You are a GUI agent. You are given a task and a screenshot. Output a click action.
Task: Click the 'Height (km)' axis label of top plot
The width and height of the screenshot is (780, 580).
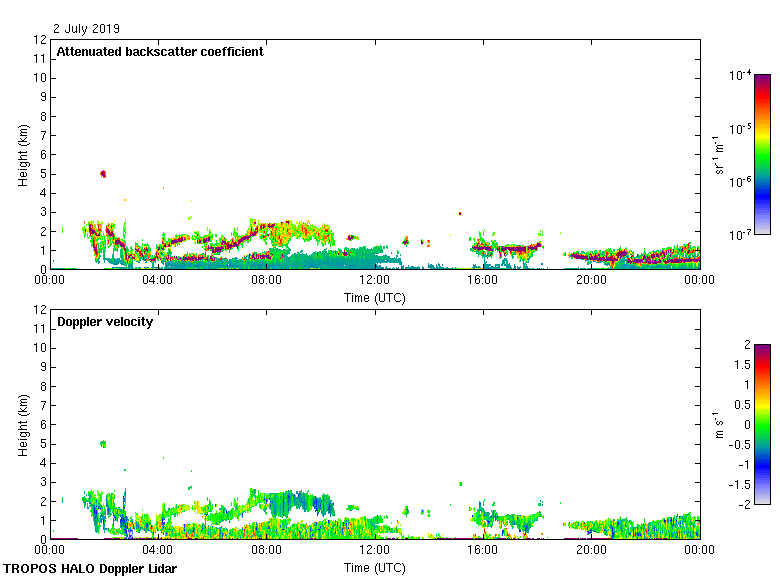click(x=22, y=154)
